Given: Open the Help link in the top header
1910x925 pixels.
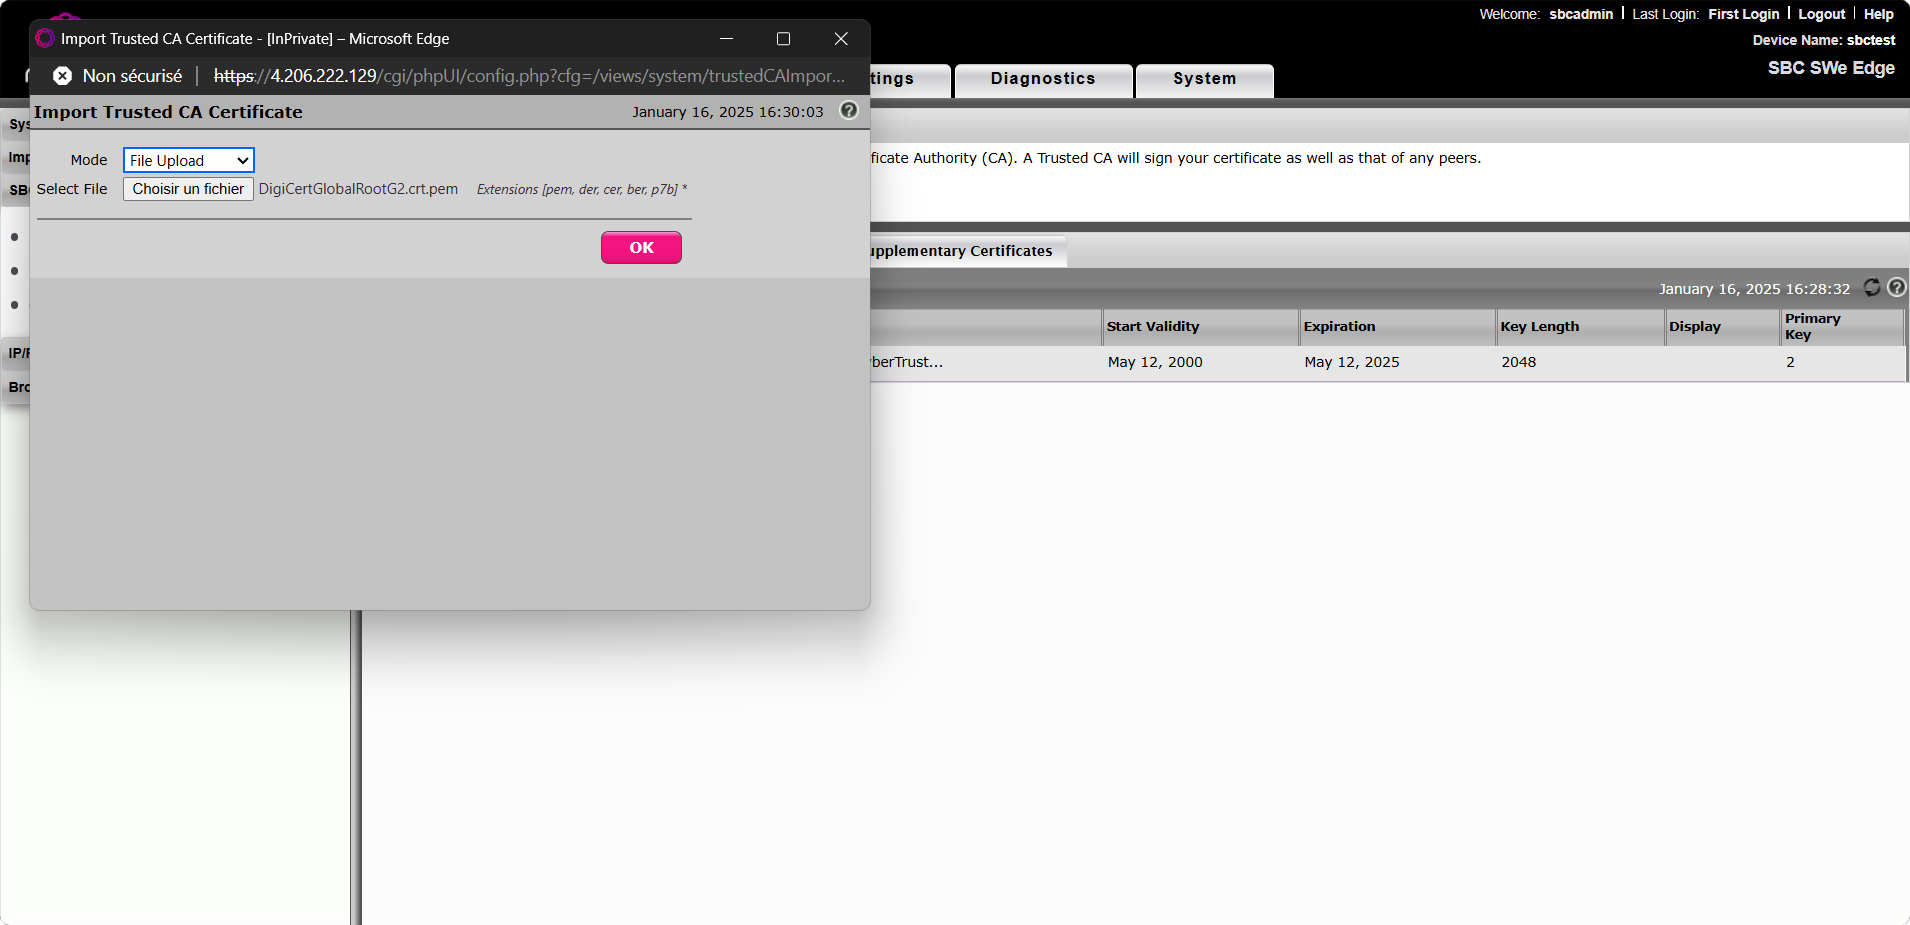Looking at the screenshot, I should click(1878, 14).
